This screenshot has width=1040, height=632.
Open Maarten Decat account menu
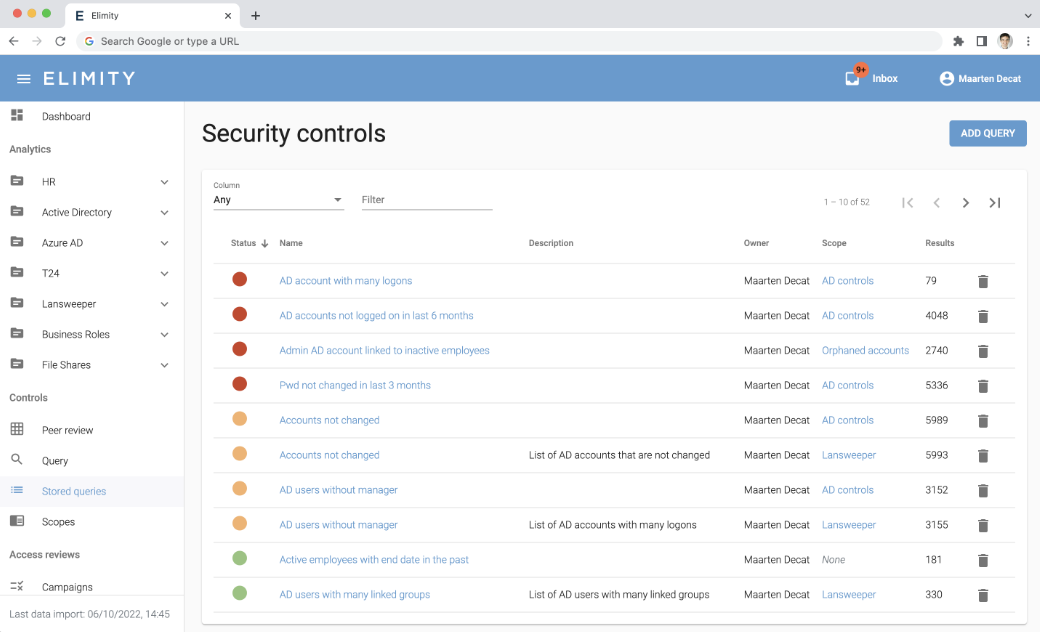pos(980,78)
